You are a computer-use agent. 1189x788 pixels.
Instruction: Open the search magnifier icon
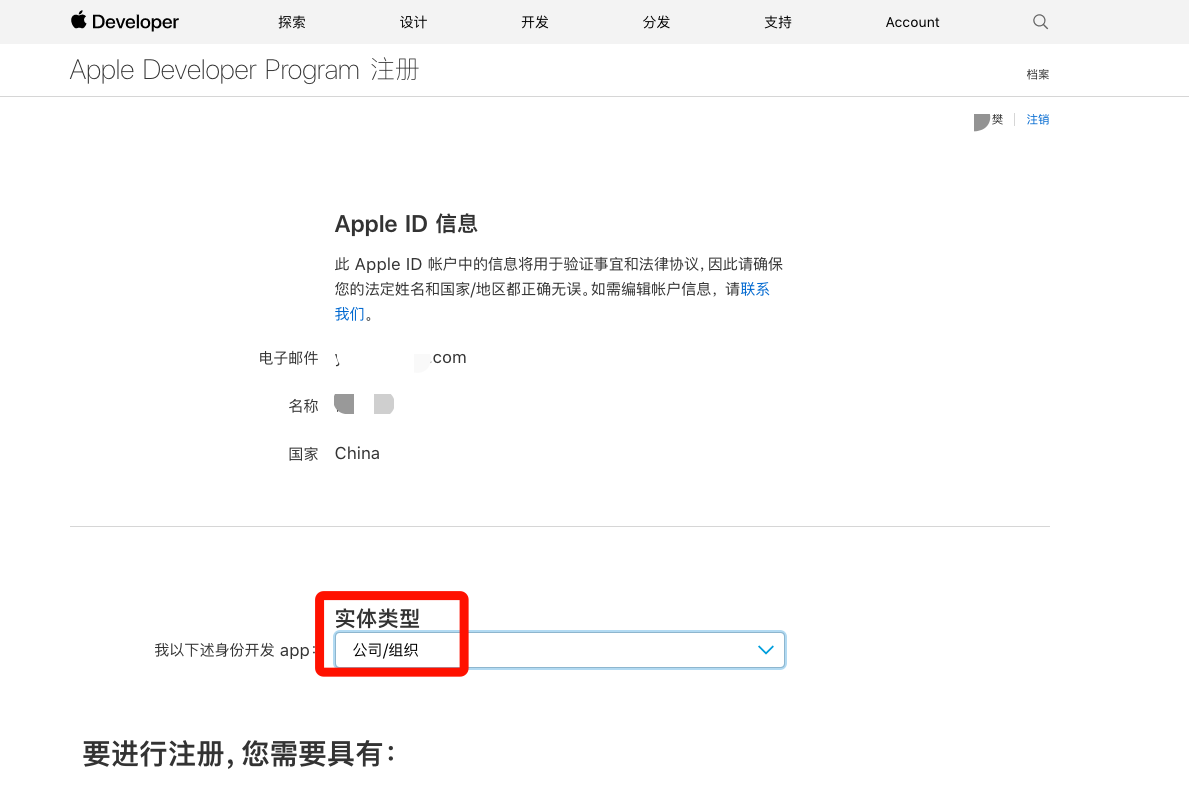pos(1040,22)
